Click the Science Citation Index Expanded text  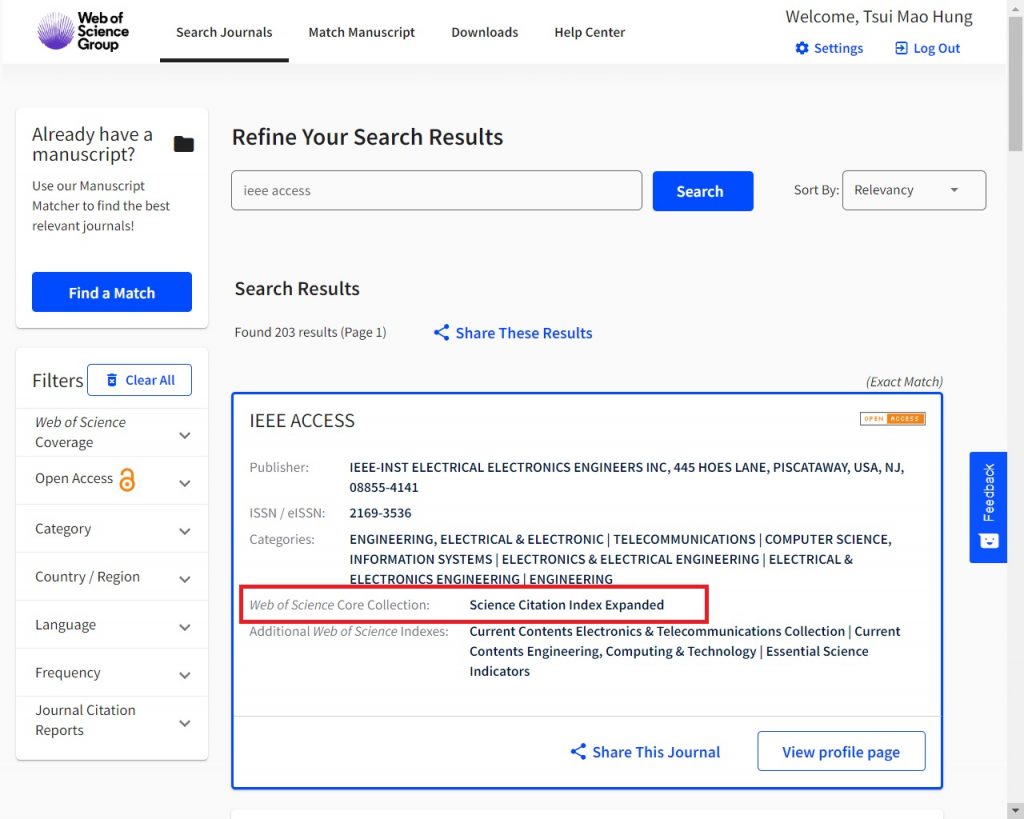[x=566, y=605]
